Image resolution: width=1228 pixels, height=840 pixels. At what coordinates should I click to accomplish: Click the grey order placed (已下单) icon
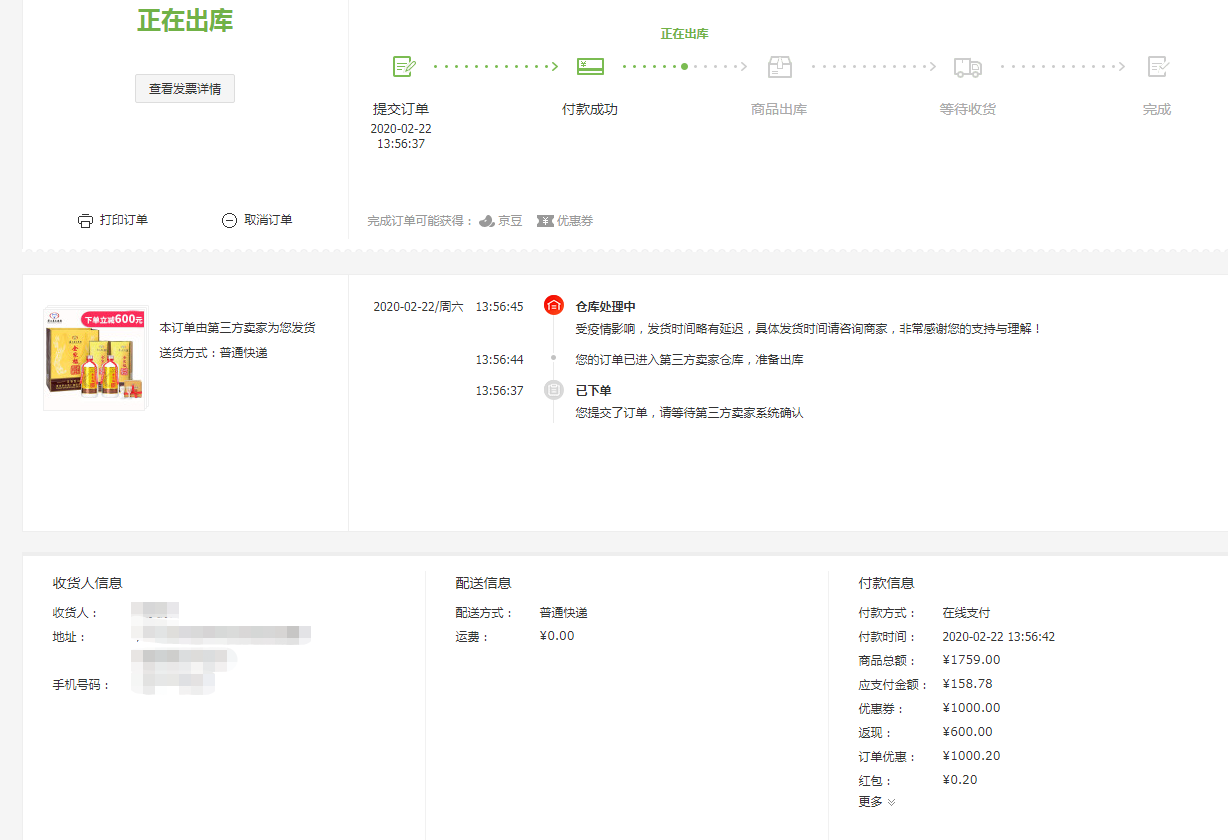pos(553,390)
